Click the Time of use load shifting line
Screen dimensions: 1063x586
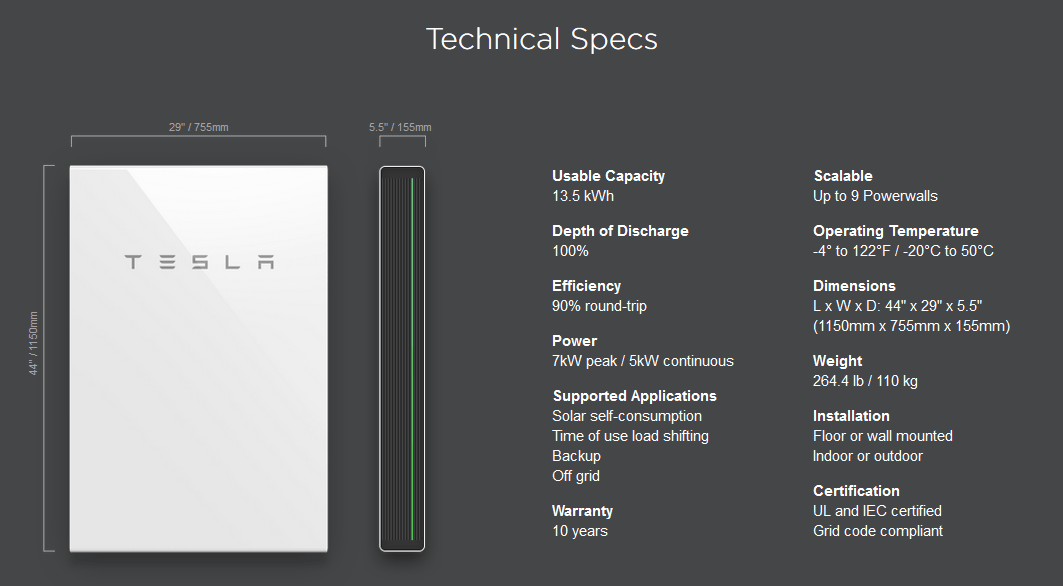pos(630,436)
